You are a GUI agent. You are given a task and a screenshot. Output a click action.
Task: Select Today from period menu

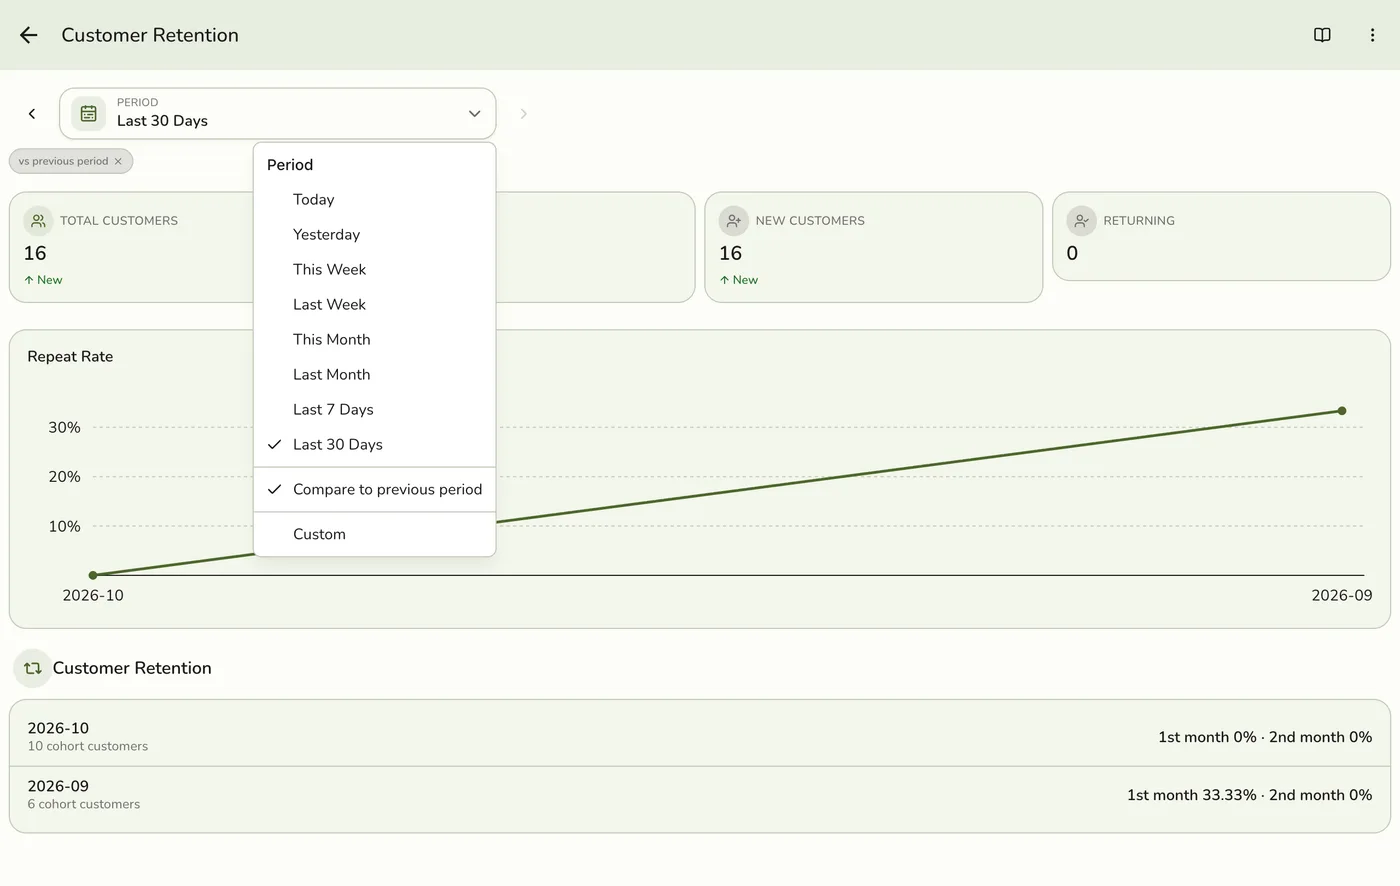375,200
